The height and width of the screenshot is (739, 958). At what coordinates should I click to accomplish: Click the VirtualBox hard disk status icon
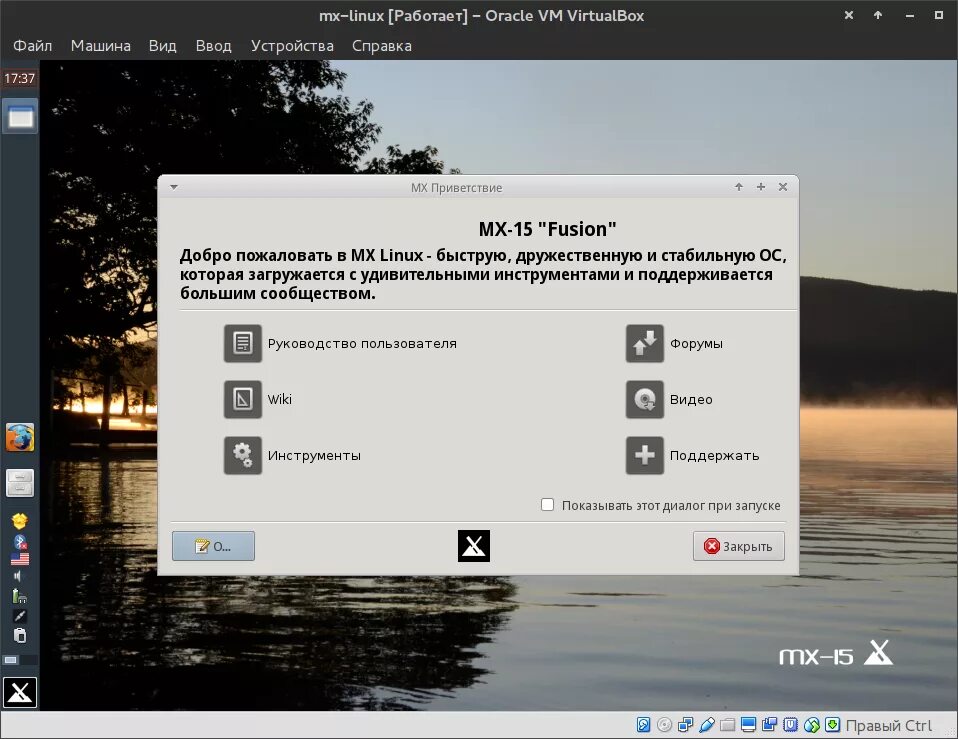[643, 725]
